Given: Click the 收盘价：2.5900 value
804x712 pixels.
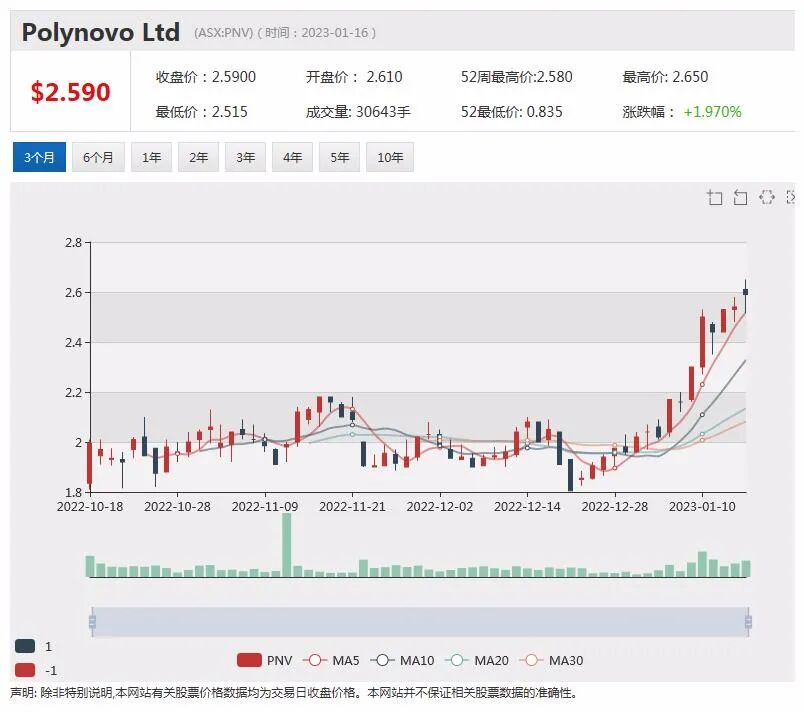Looking at the screenshot, I should (206, 77).
